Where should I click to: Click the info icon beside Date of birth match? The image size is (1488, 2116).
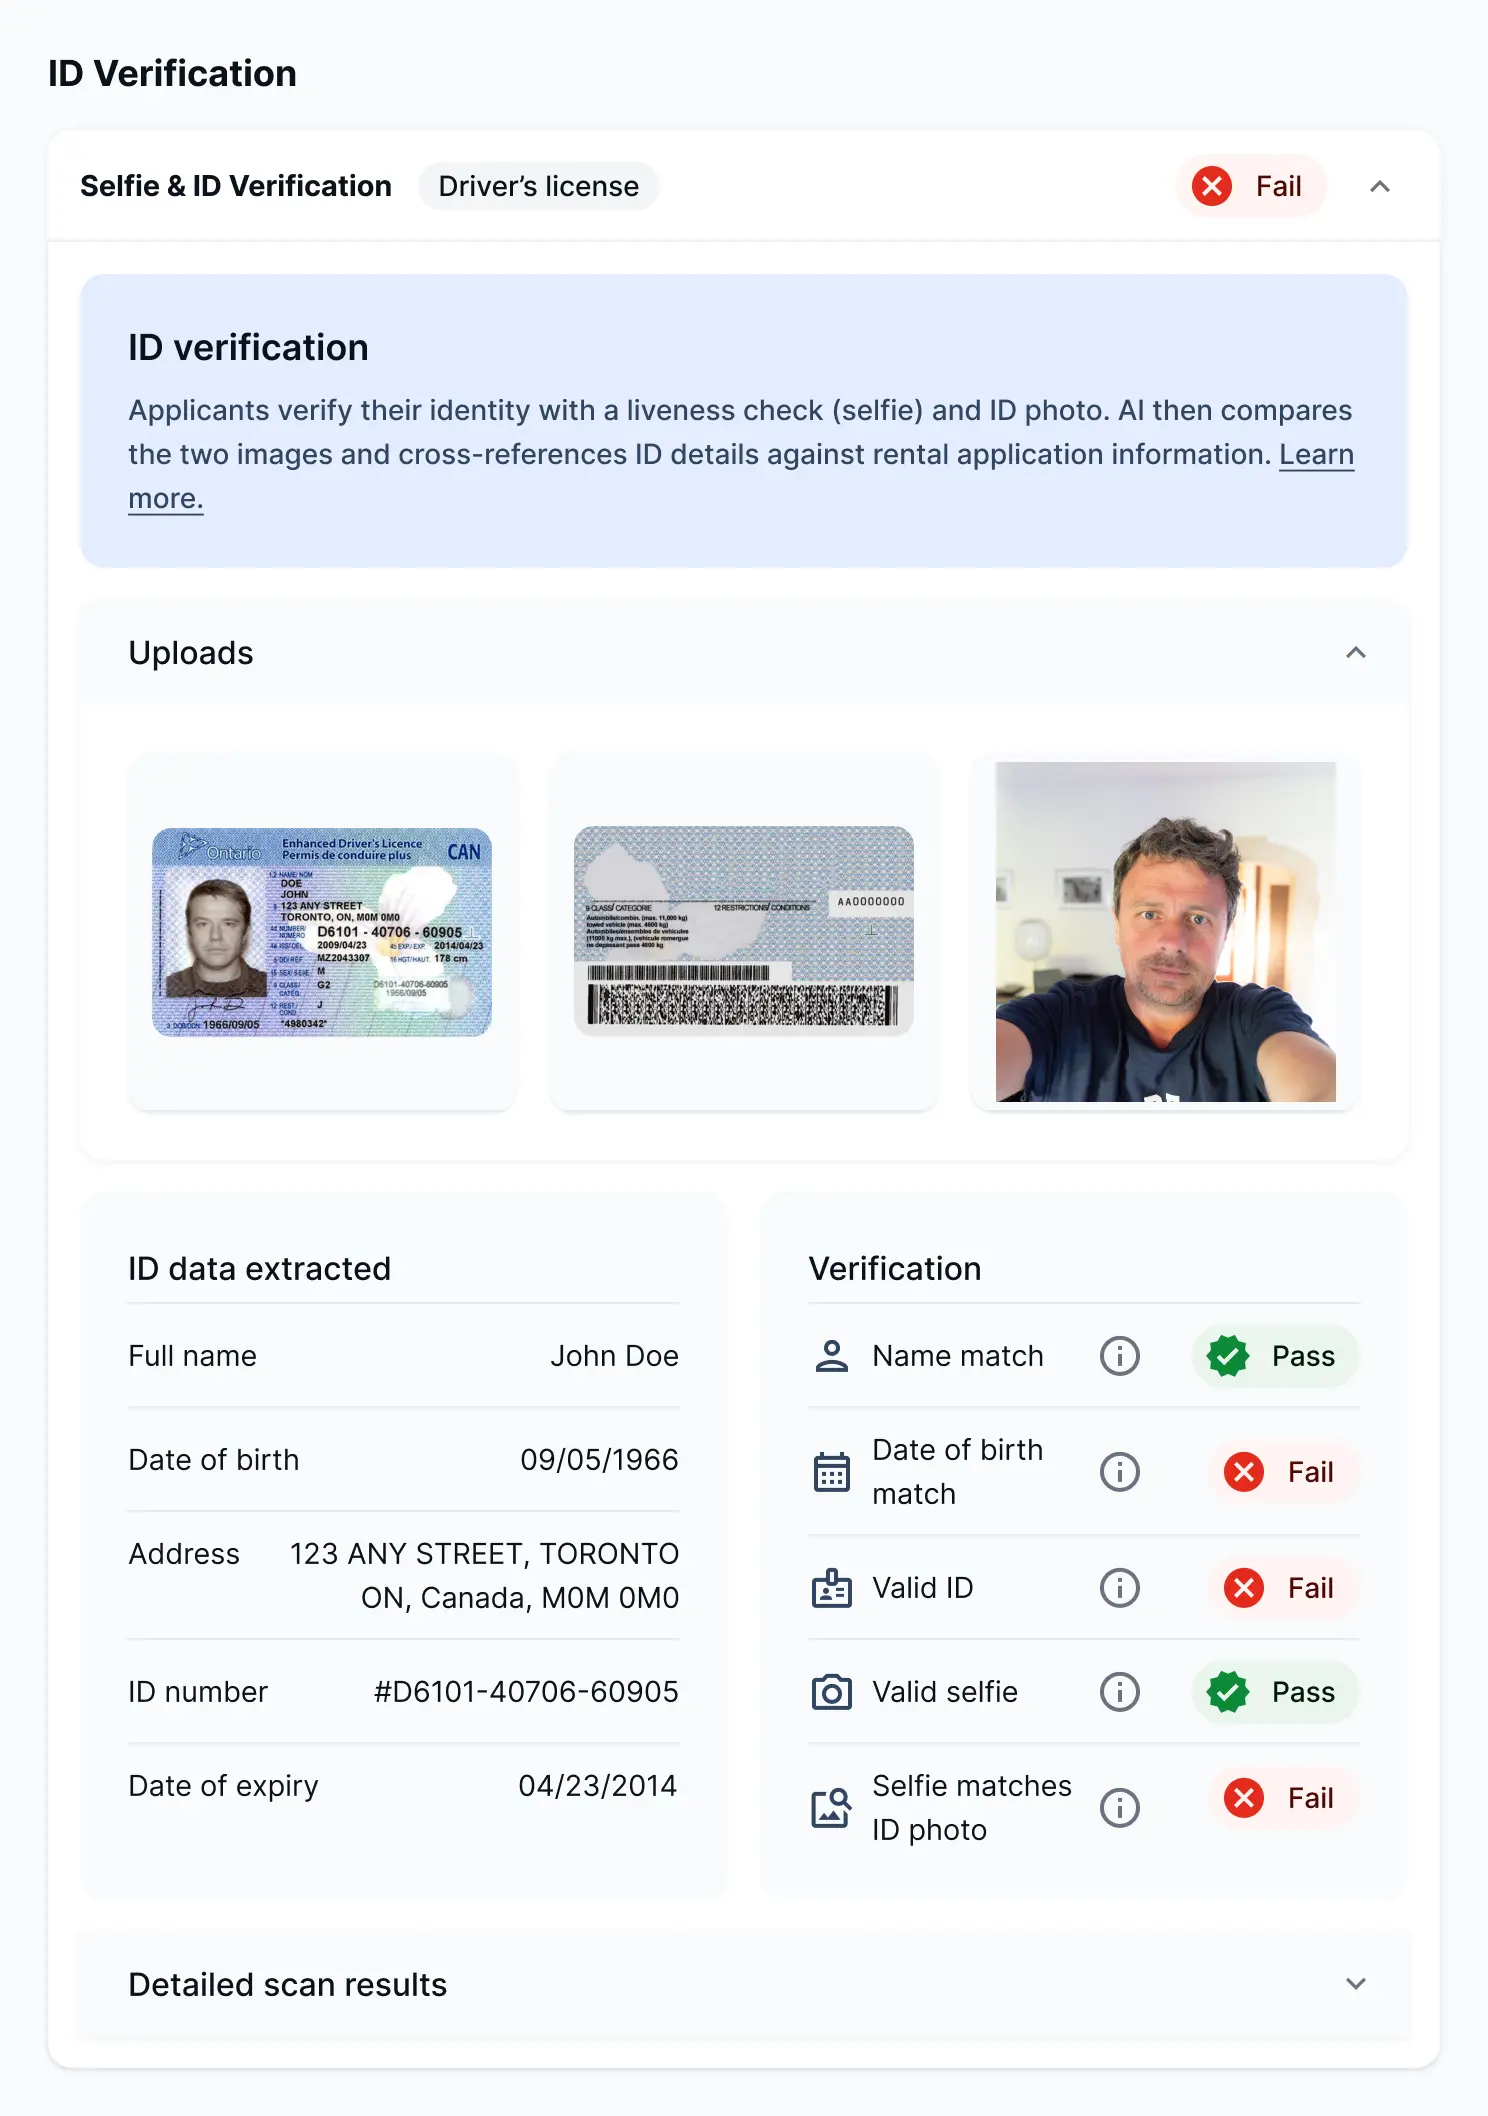coord(1119,1472)
